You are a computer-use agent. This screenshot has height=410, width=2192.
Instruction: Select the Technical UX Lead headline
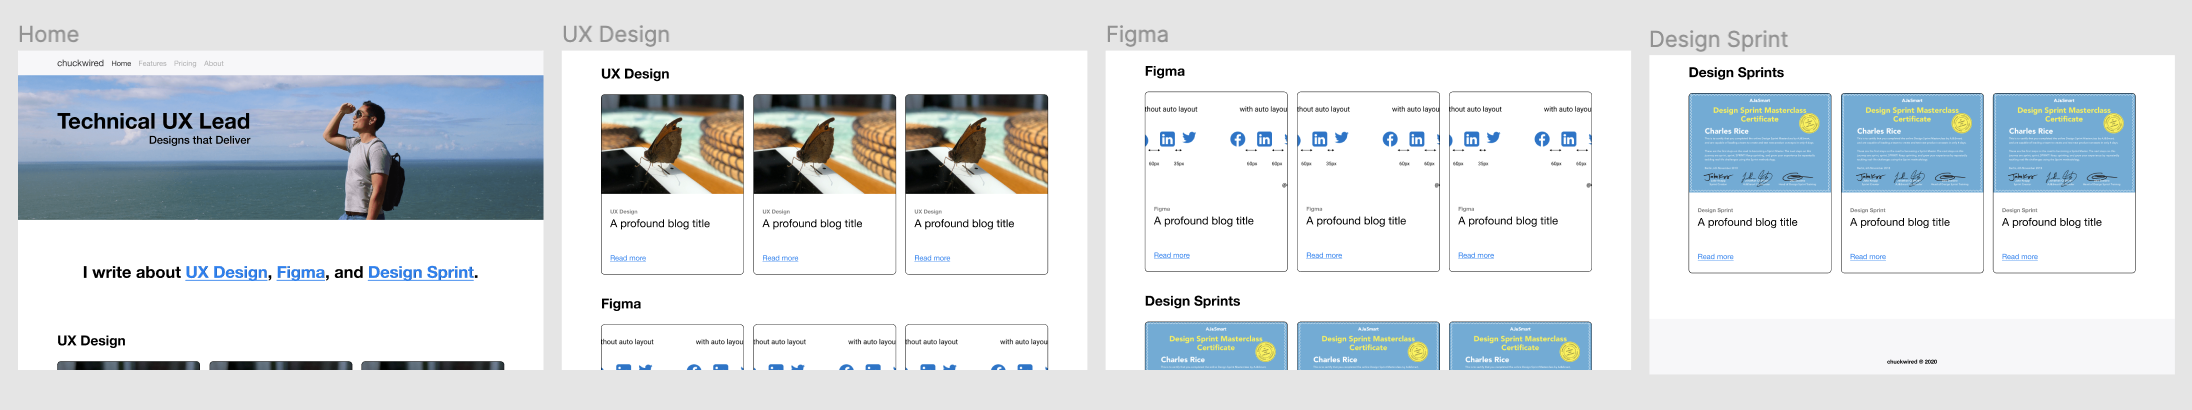153,121
